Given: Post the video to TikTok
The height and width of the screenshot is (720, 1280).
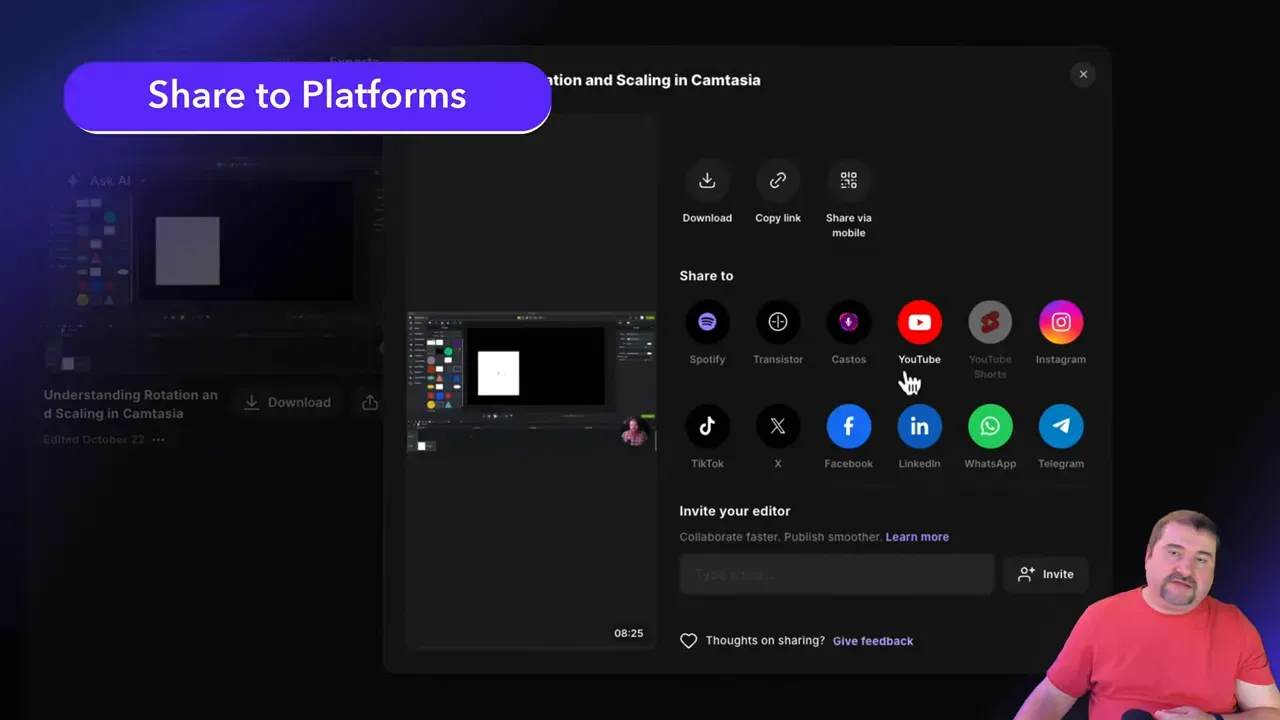Looking at the screenshot, I should tap(707, 425).
